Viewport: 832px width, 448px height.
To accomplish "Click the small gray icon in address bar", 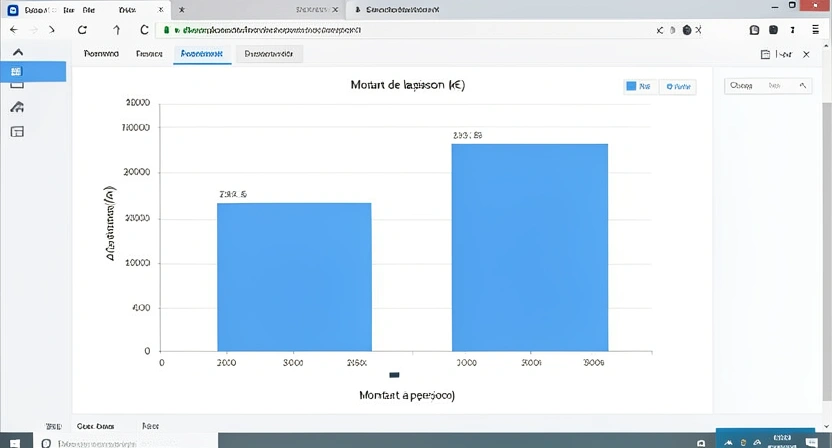I will [x=672, y=30].
